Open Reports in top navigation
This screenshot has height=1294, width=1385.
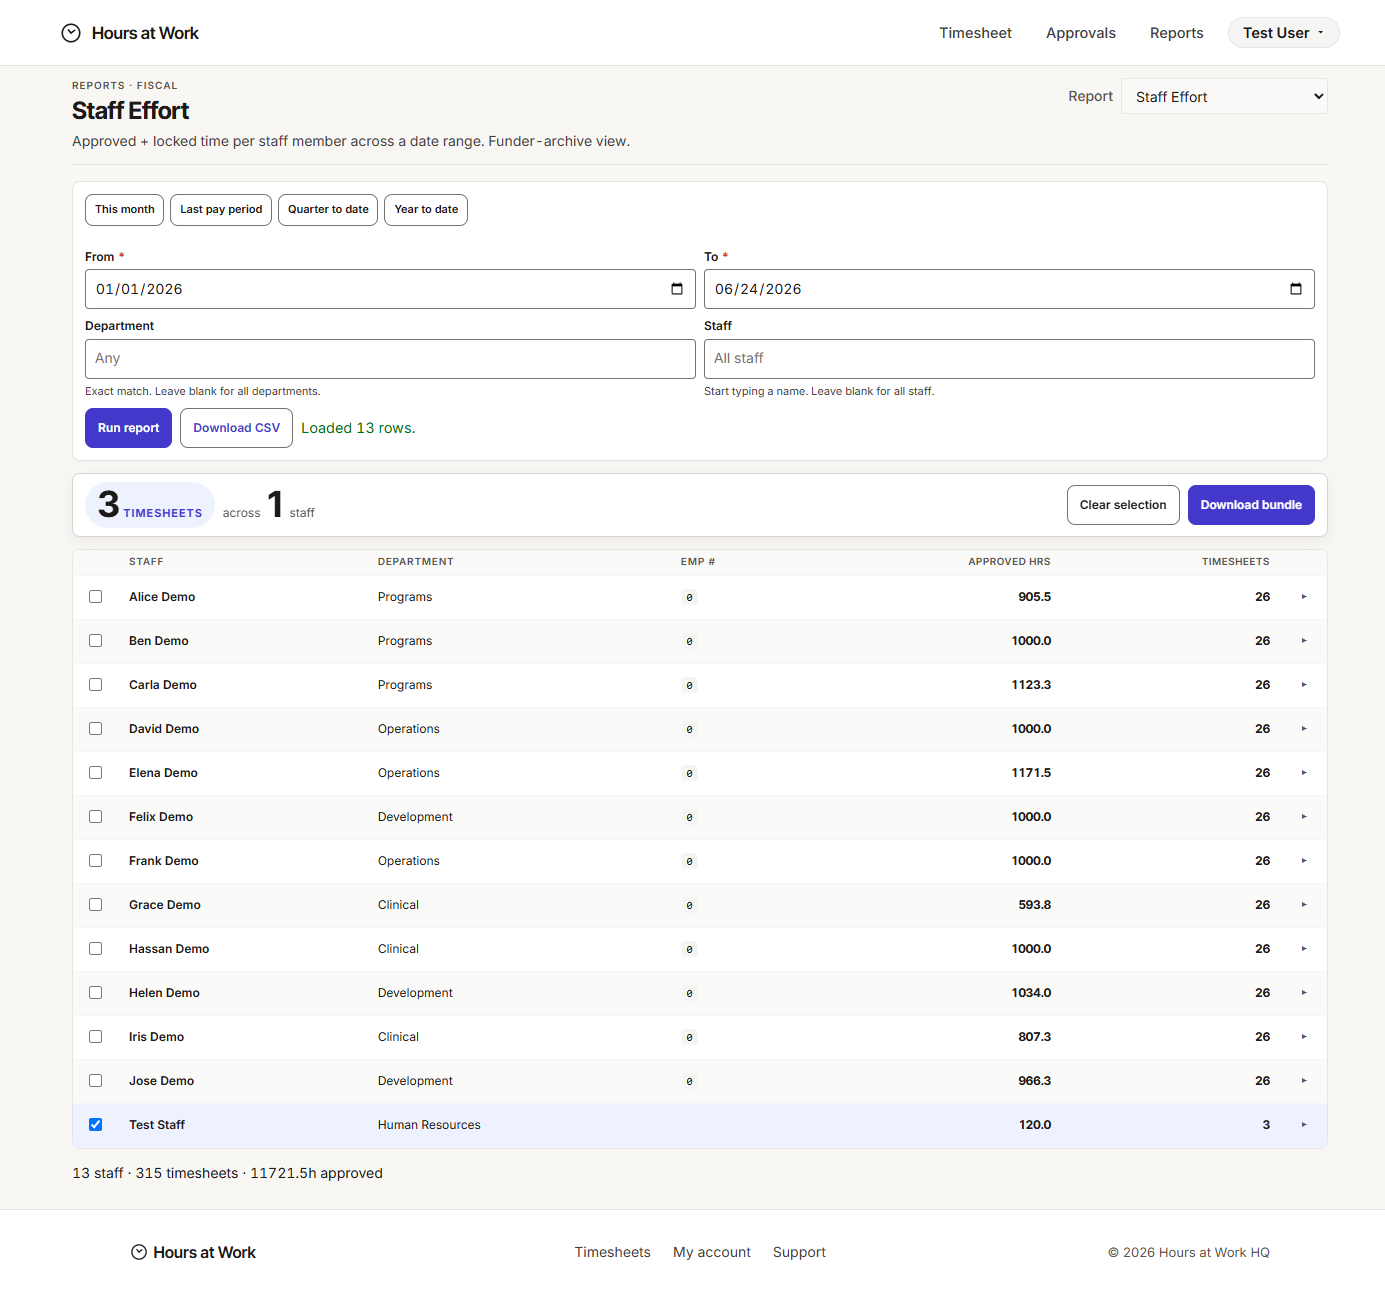click(x=1177, y=33)
